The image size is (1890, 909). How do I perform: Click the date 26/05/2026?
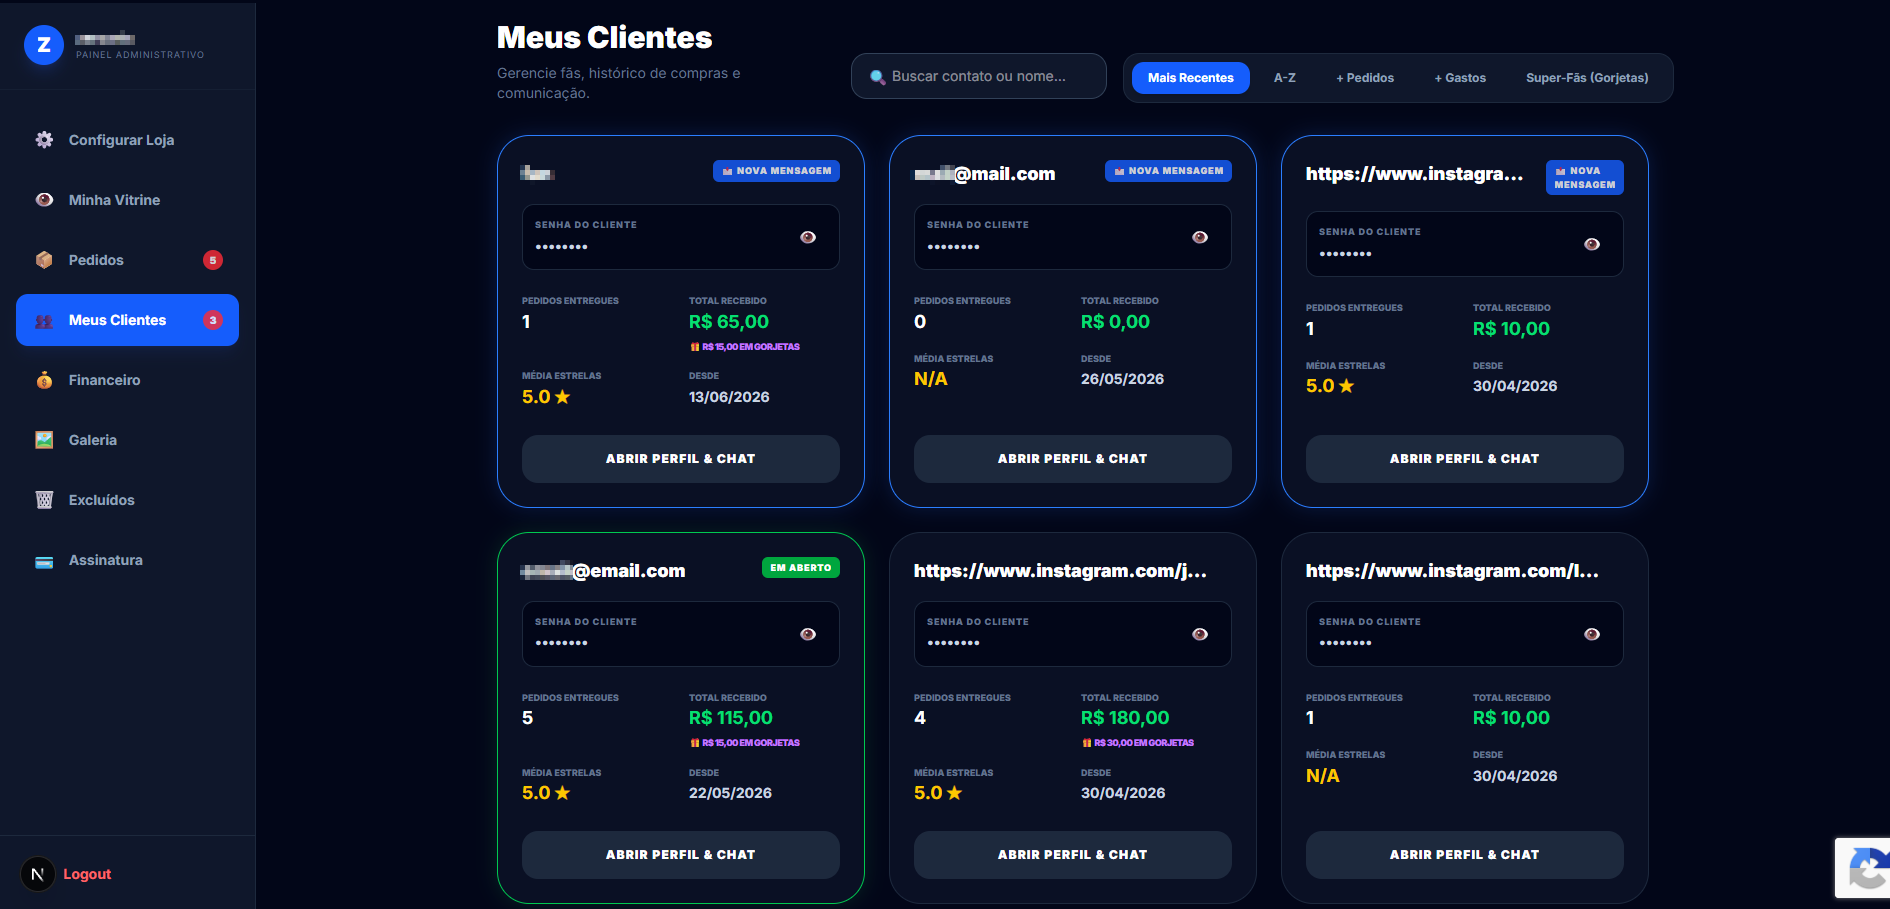(1122, 379)
